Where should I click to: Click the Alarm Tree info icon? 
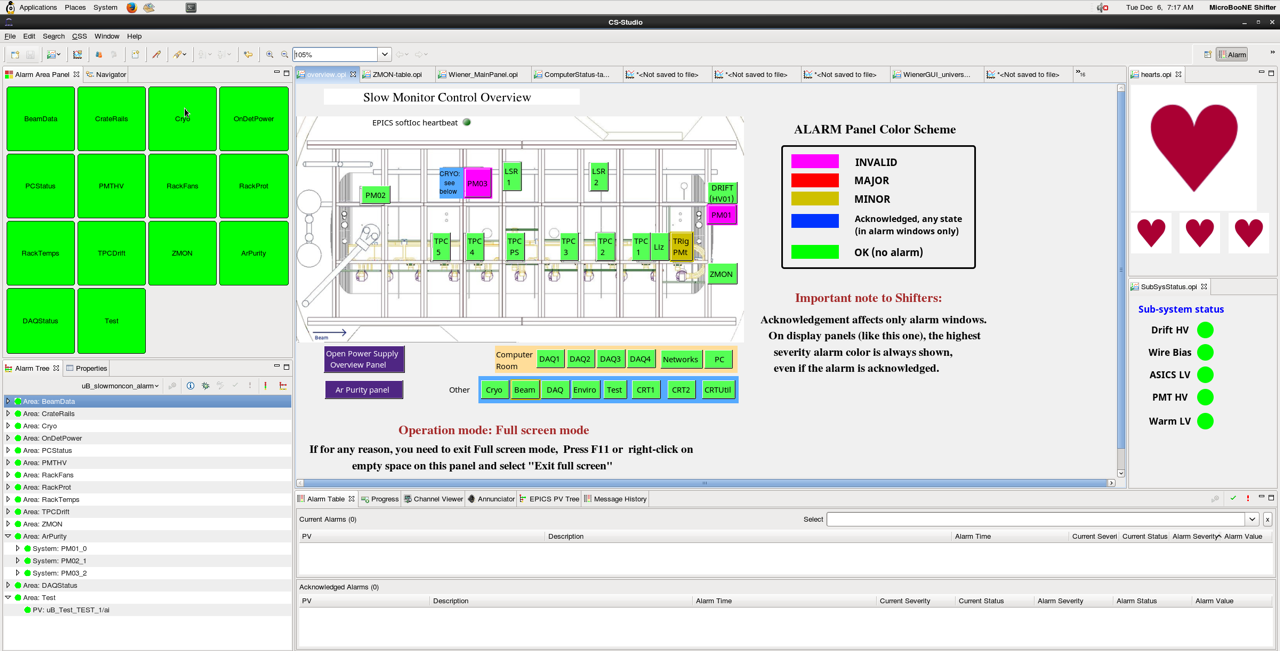click(x=190, y=386)
